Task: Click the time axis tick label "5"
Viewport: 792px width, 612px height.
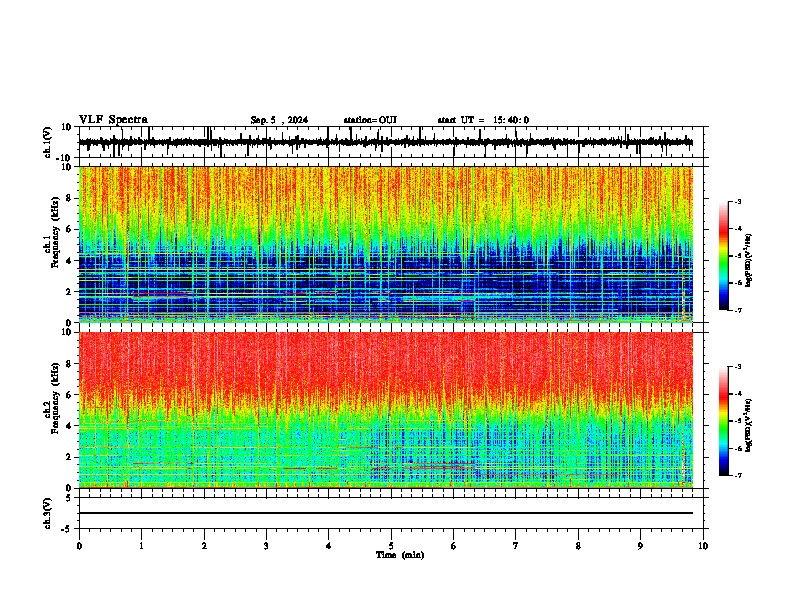Action: pos(391,546)
